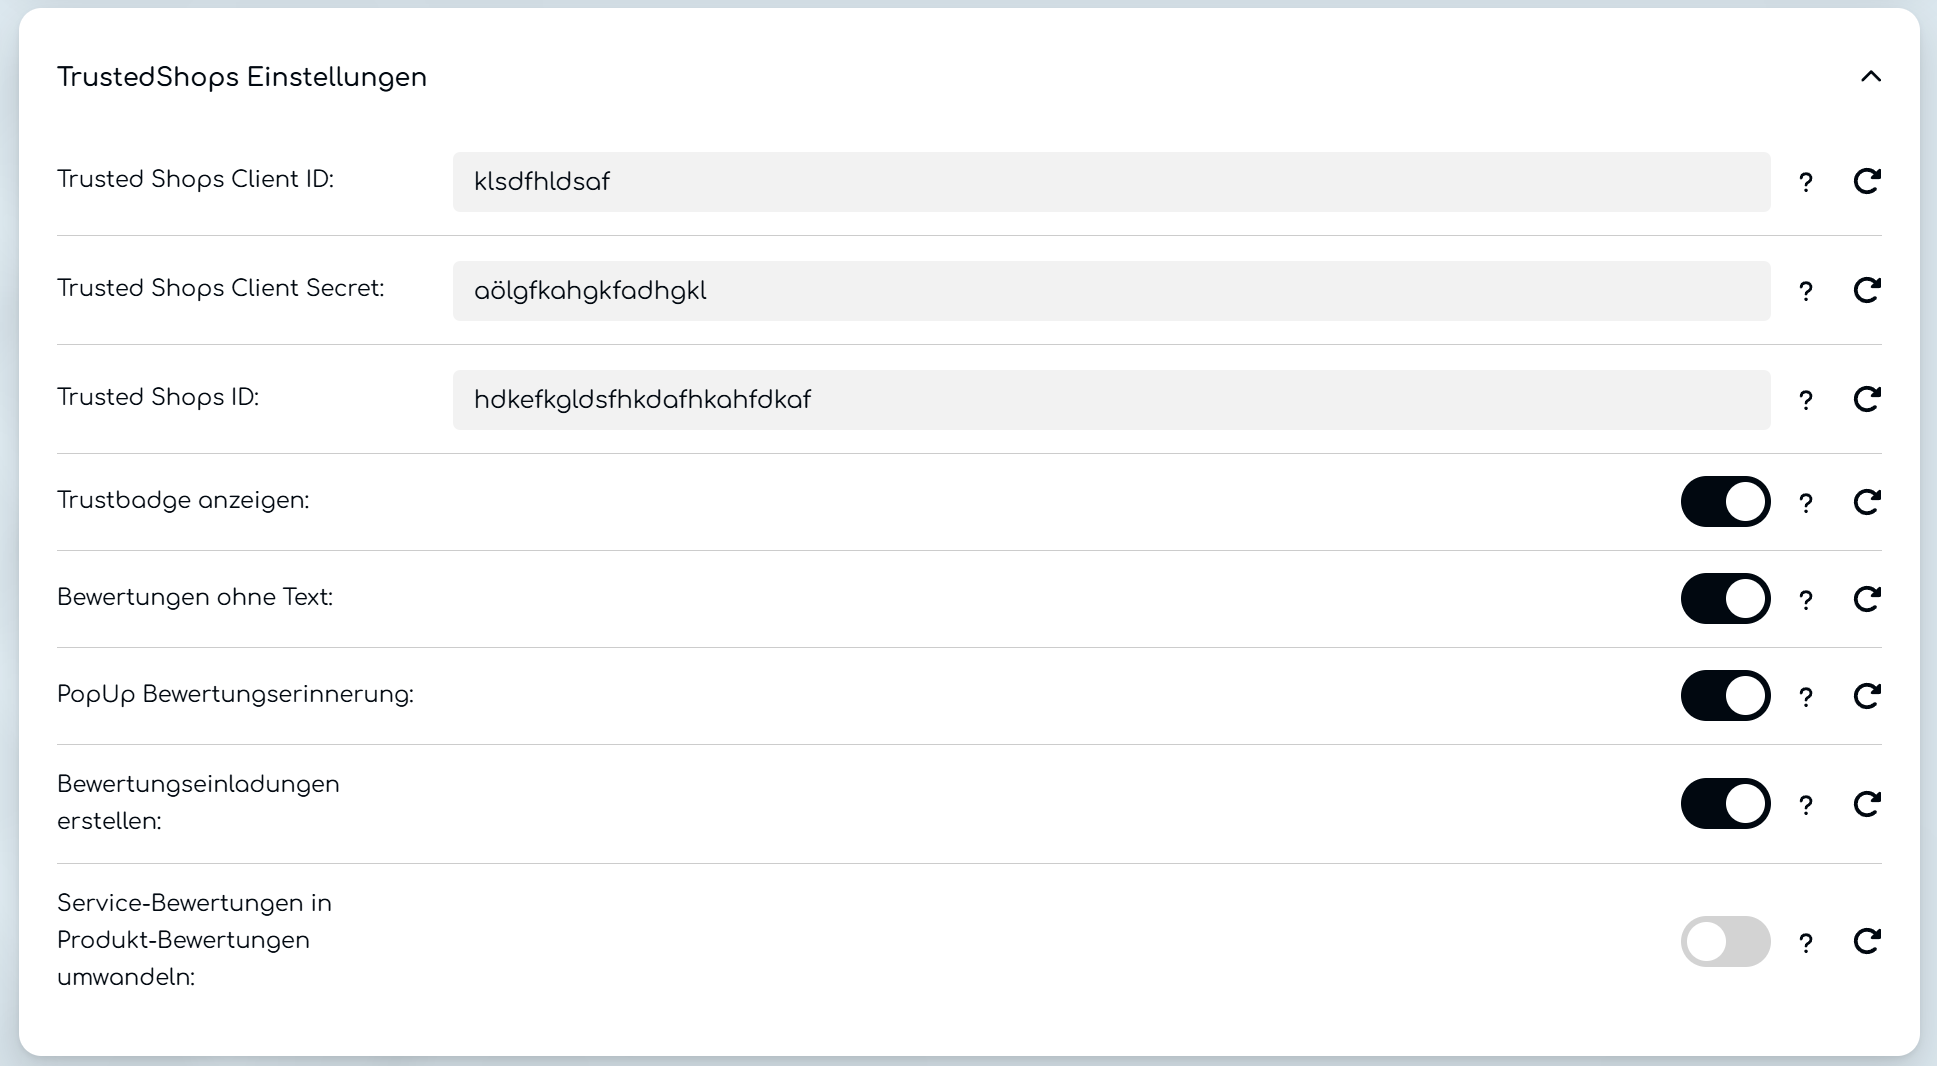Click the 'Bewertungen ohne Text:' label
The height and width of the screenshot is (1066, 1937).
[x=195, y=597]
